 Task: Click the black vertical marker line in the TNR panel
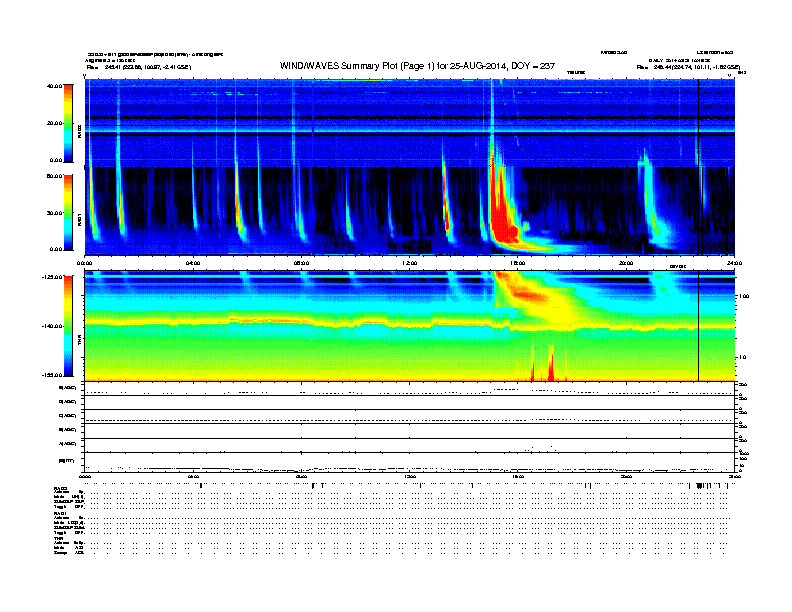pos(698,326)
